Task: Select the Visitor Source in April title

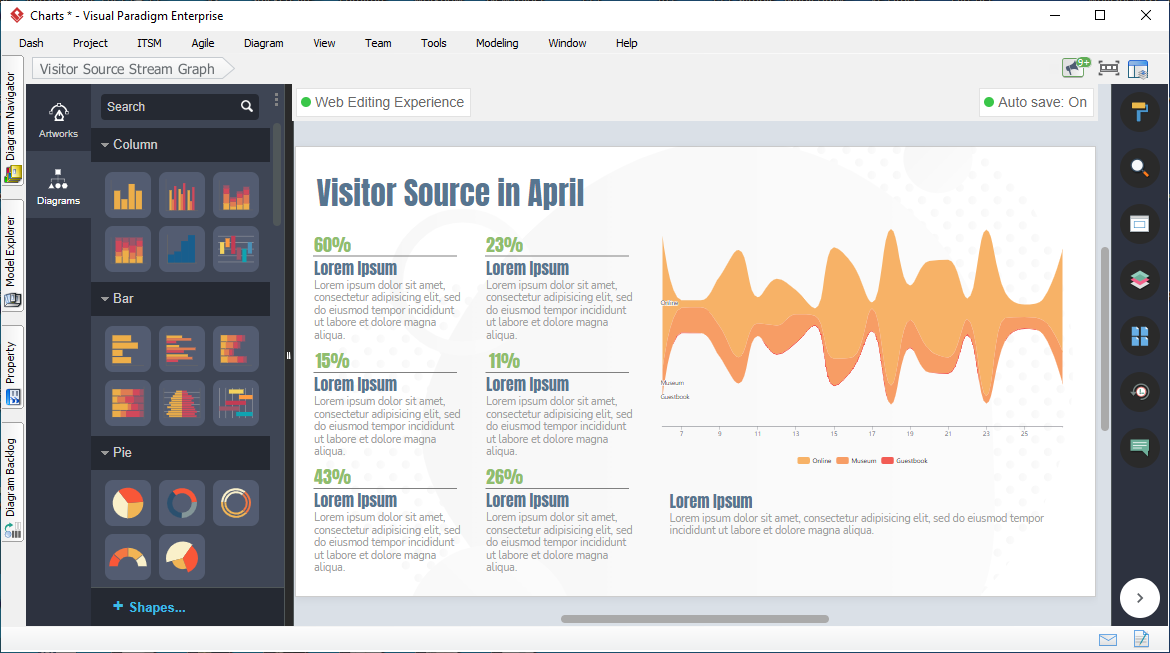Action: [450, 193]
